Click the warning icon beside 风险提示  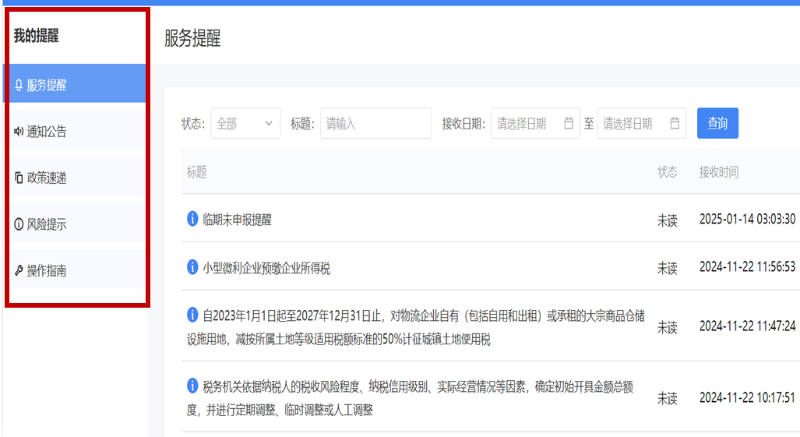click(18, 224)
